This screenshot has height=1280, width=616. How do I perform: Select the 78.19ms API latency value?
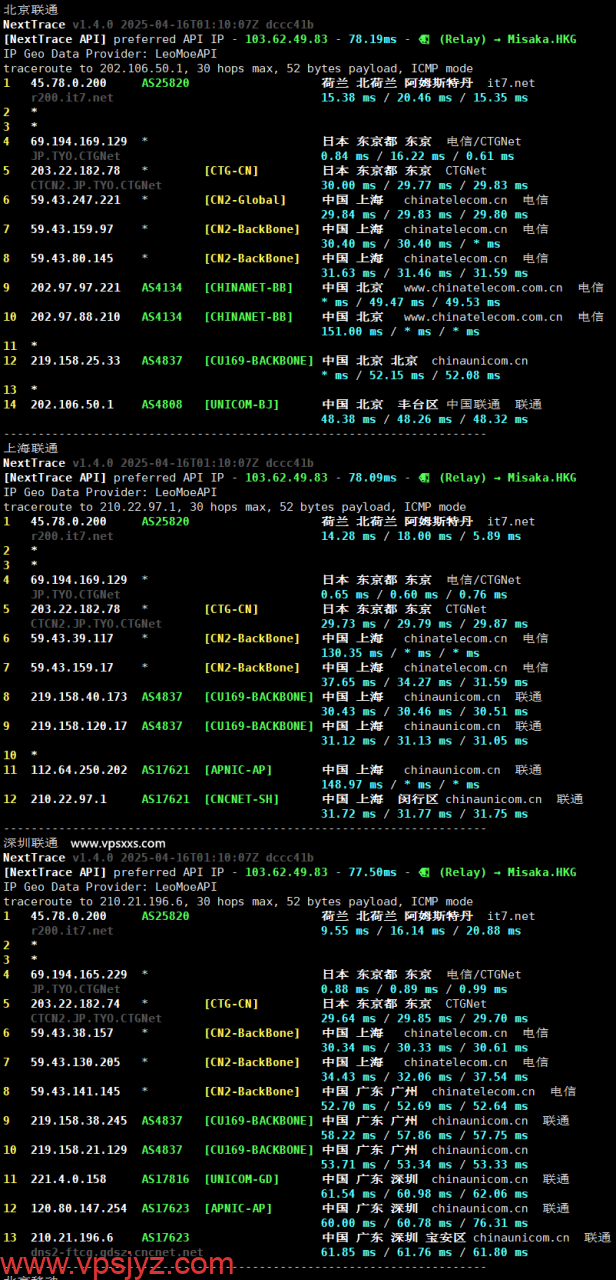pyautogui.click(x=372, y=39)
